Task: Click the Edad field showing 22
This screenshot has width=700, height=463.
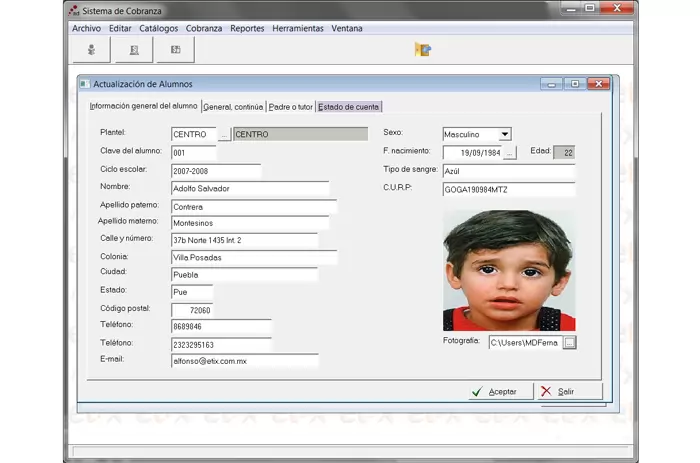Action: (x=564, y=153)
